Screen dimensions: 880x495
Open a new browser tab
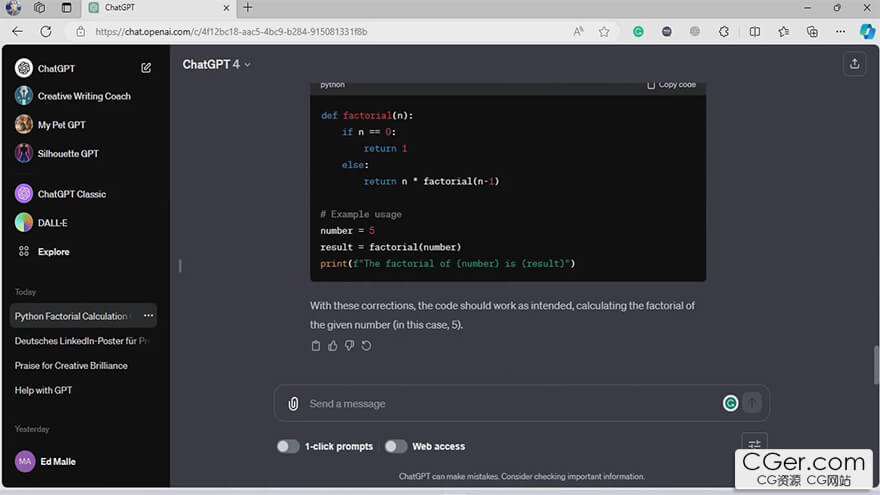[x=248, y=8]
